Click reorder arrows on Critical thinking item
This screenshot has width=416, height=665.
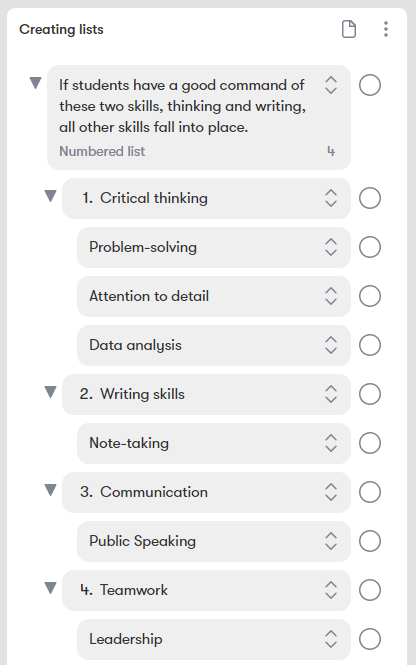point(331,198)
